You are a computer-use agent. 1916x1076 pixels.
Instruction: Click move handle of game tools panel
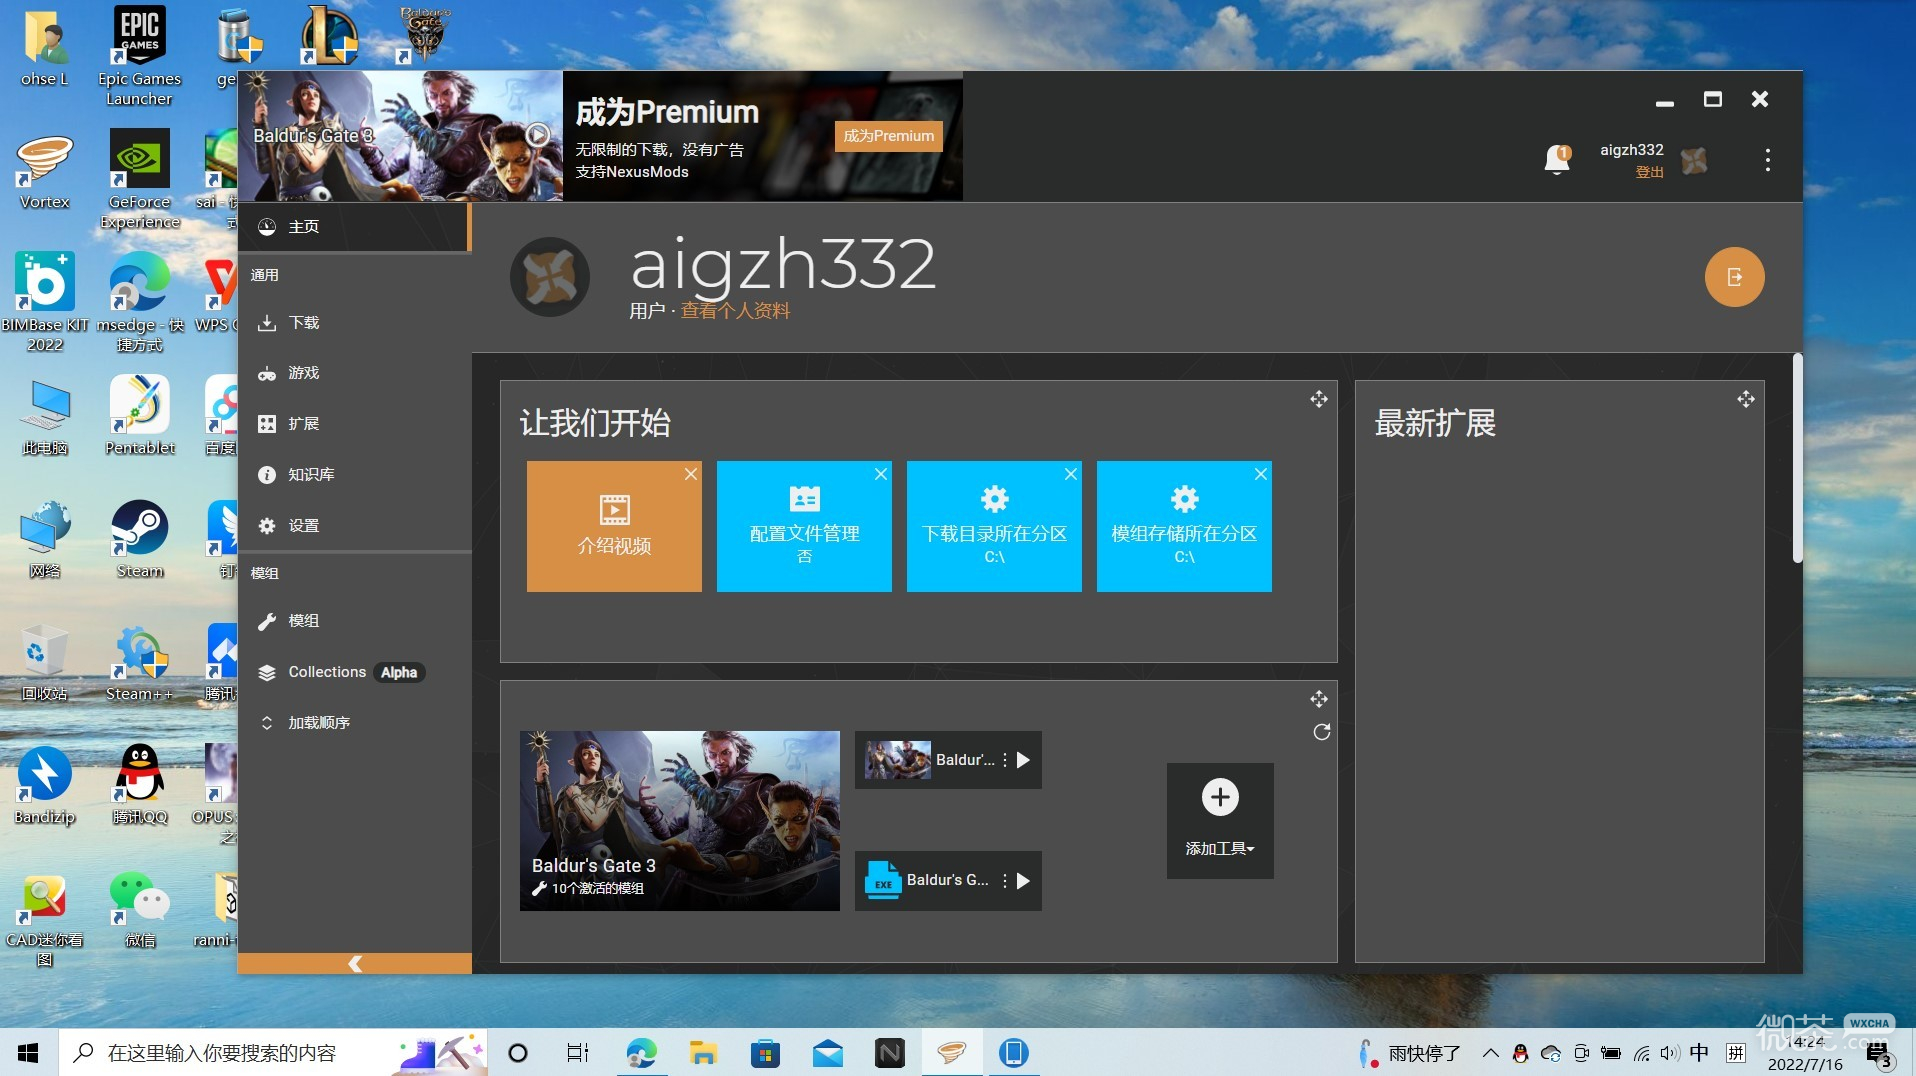click(1319, 699)
